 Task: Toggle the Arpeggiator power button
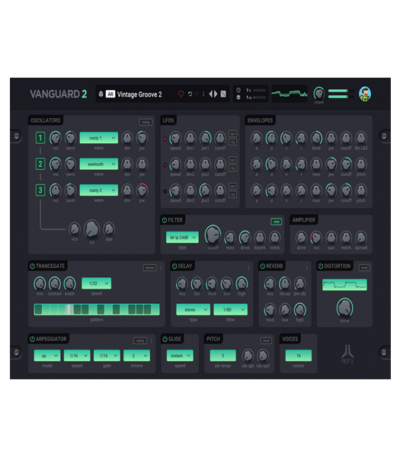tap(32, 339)
